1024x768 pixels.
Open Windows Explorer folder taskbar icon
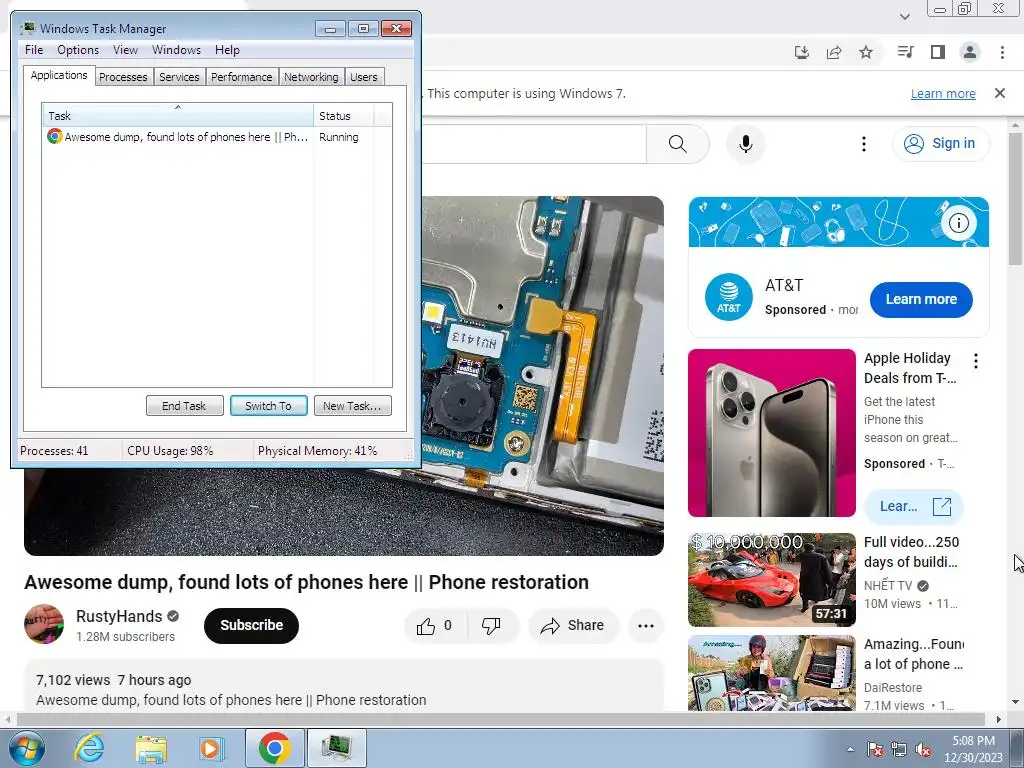(x=151, y=748)
